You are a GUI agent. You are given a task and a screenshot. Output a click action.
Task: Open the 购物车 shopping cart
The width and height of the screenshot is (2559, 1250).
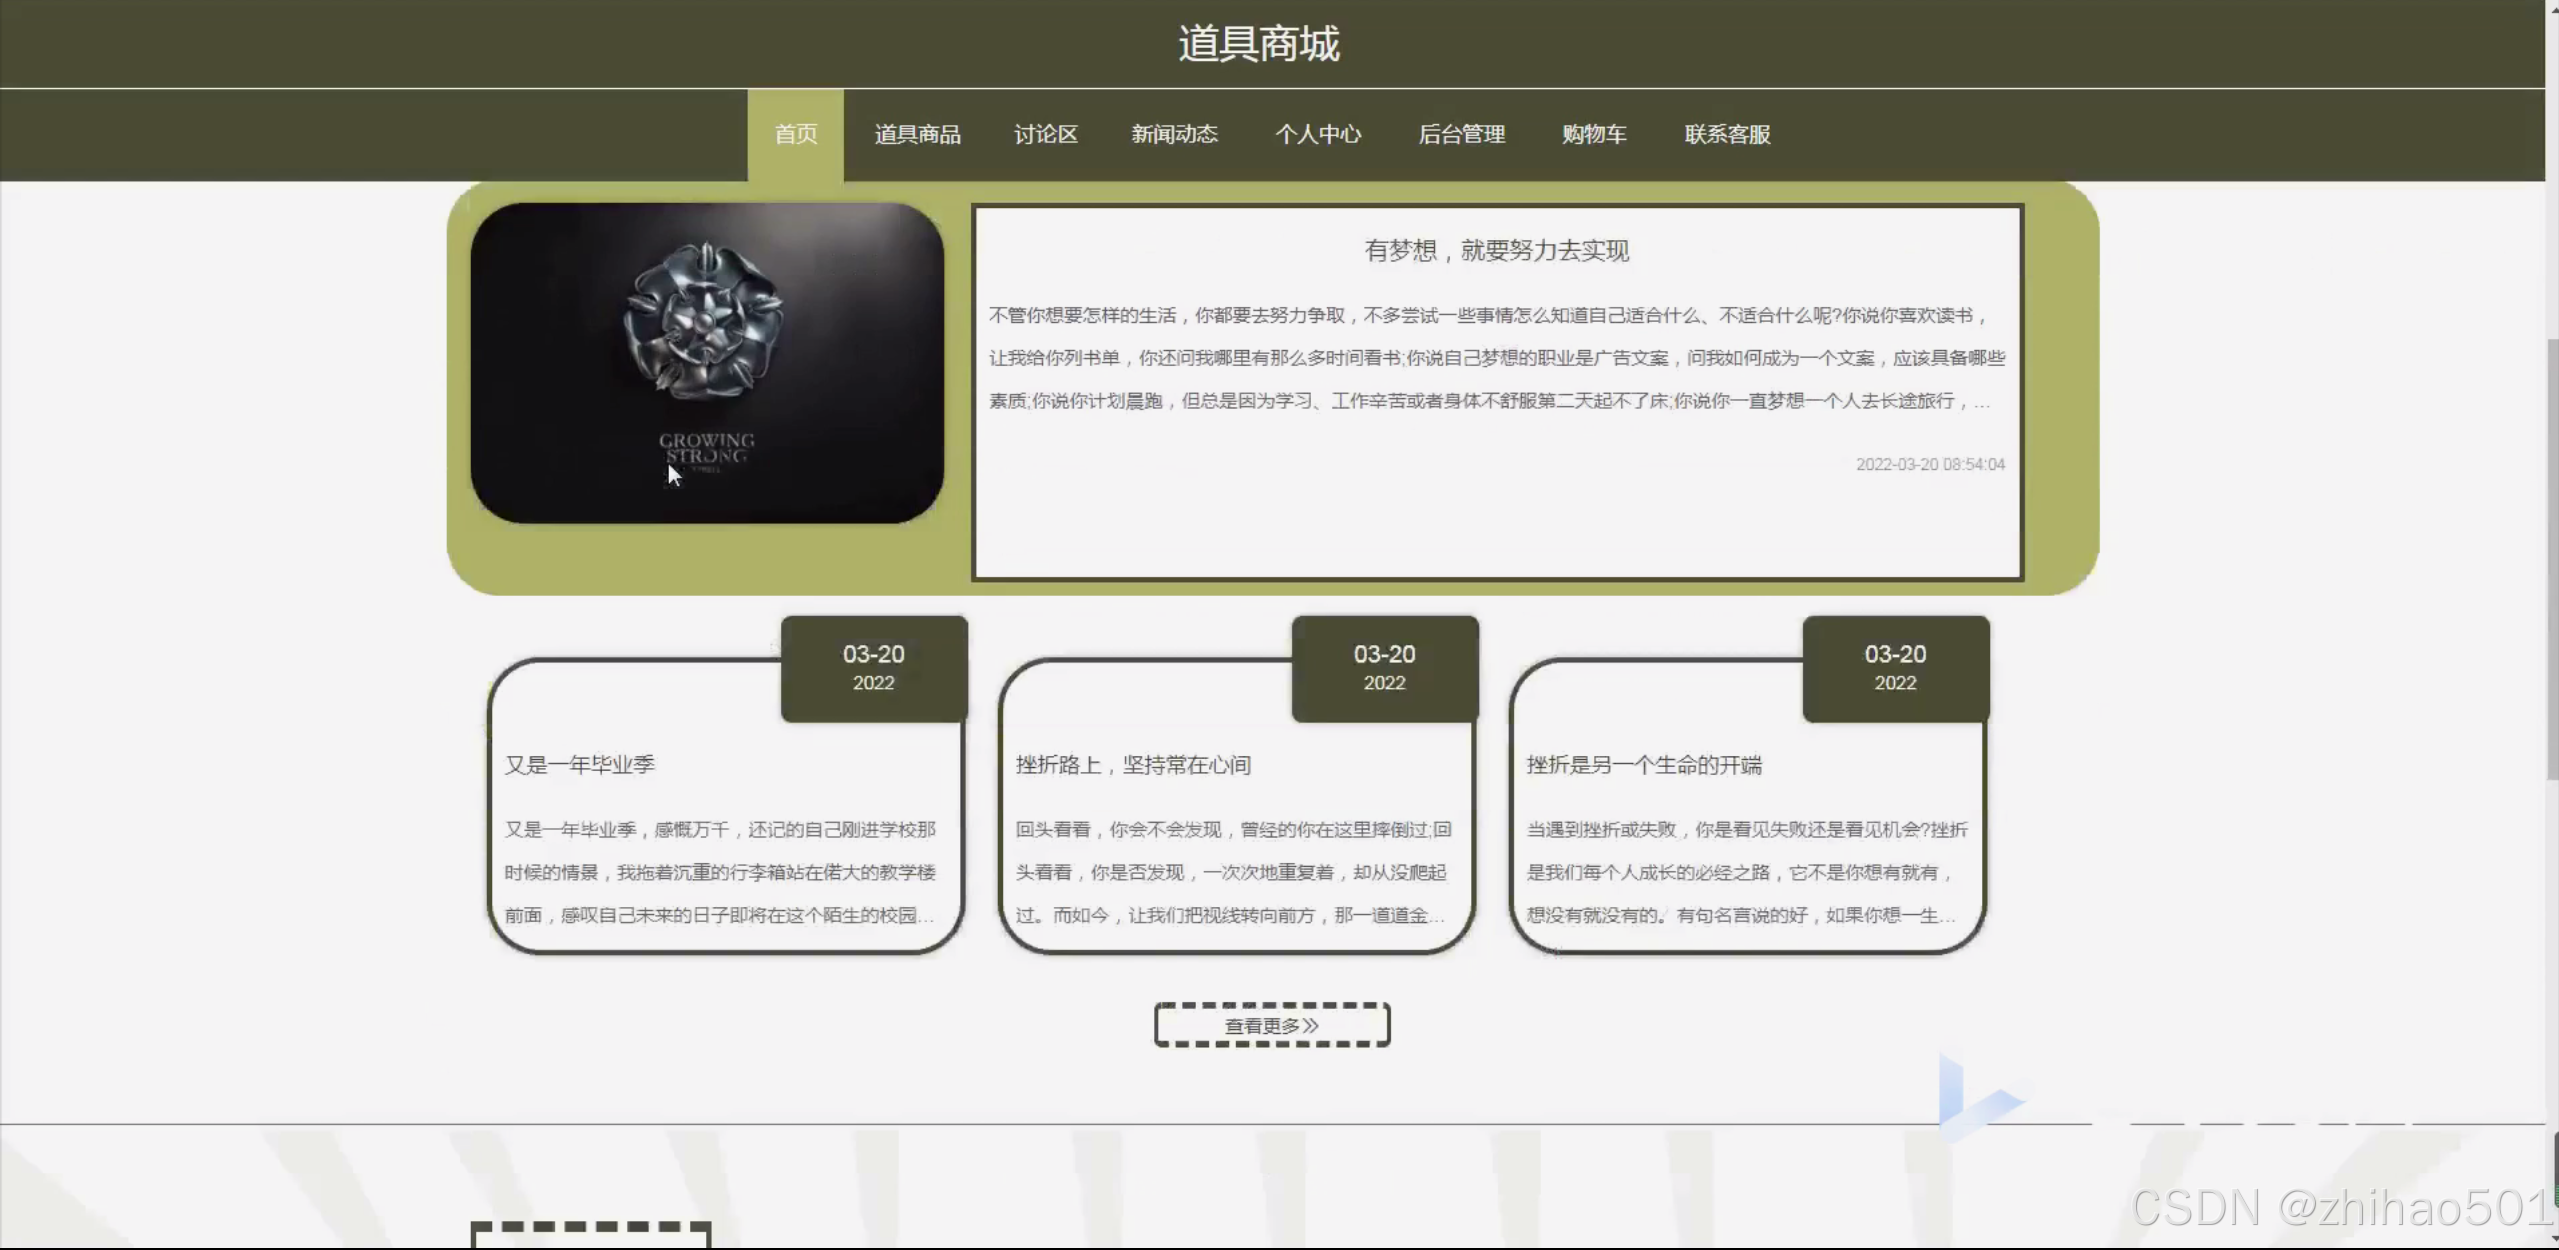coord(1594,134)
